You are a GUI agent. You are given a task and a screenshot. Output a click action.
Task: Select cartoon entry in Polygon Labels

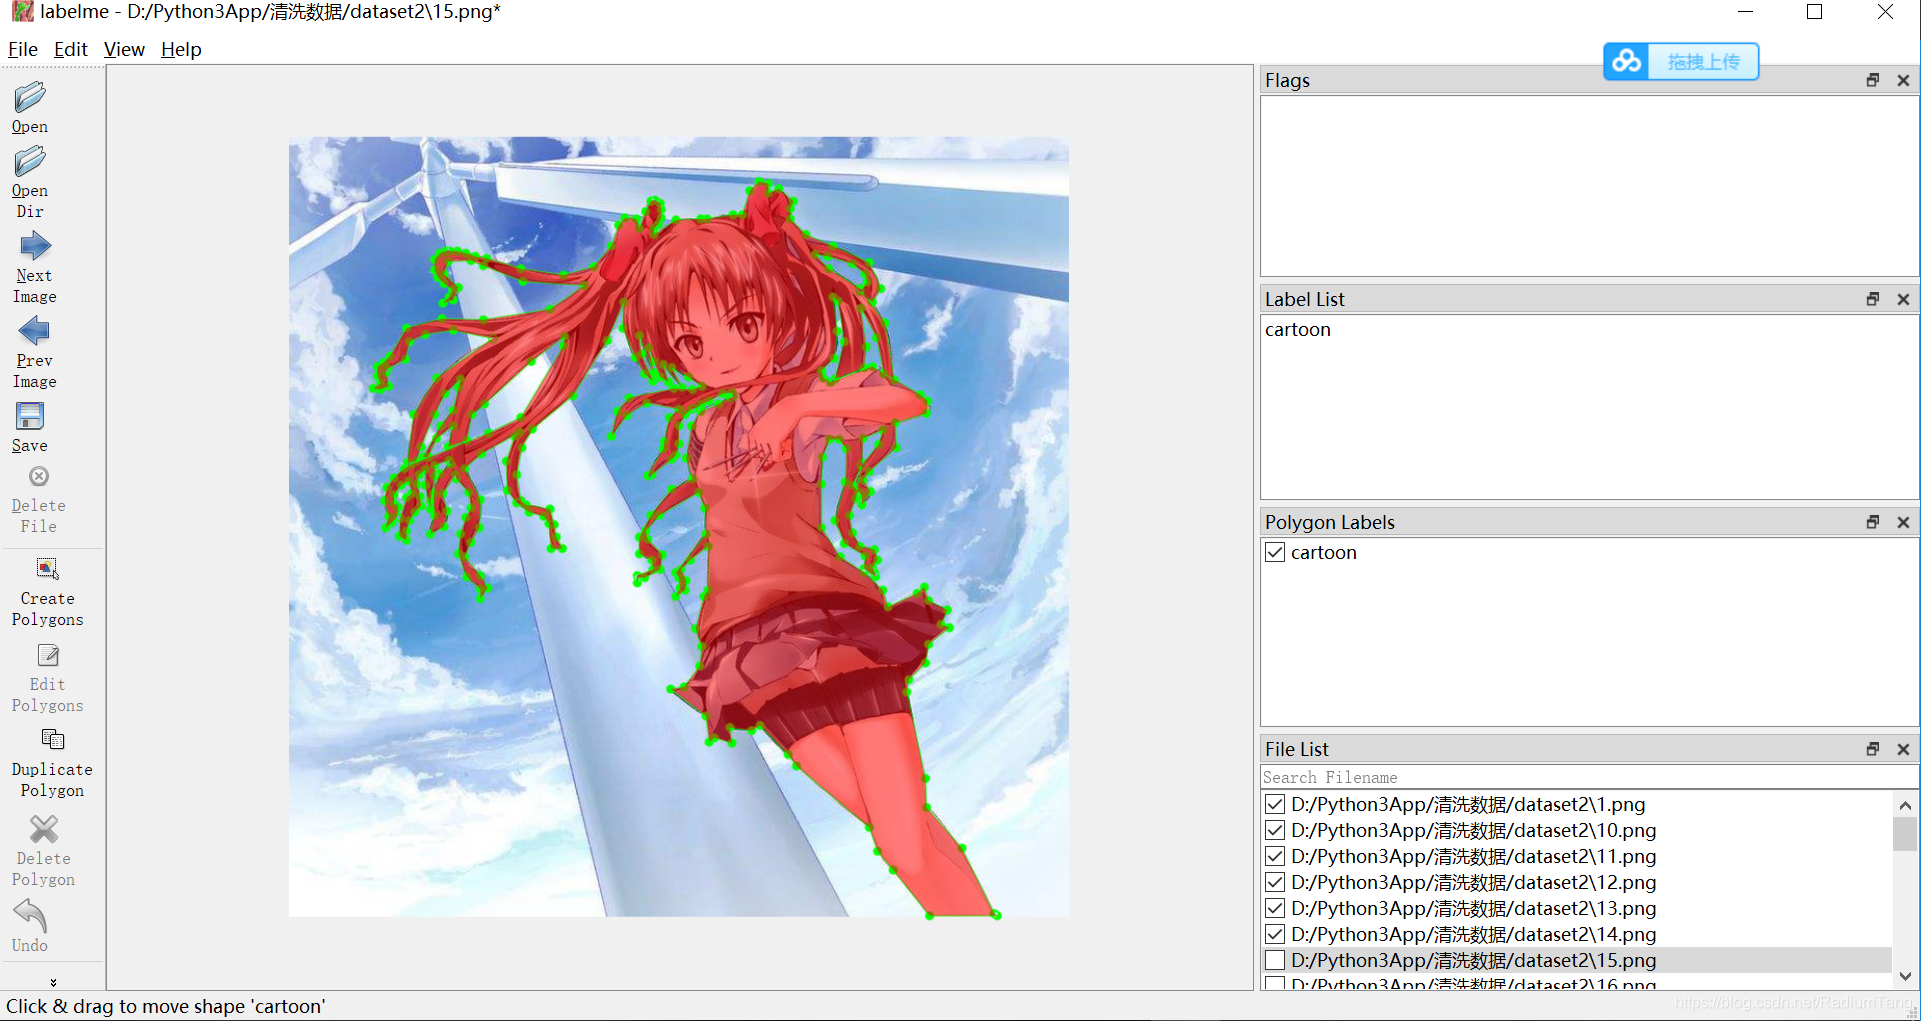pos(1324,552)
